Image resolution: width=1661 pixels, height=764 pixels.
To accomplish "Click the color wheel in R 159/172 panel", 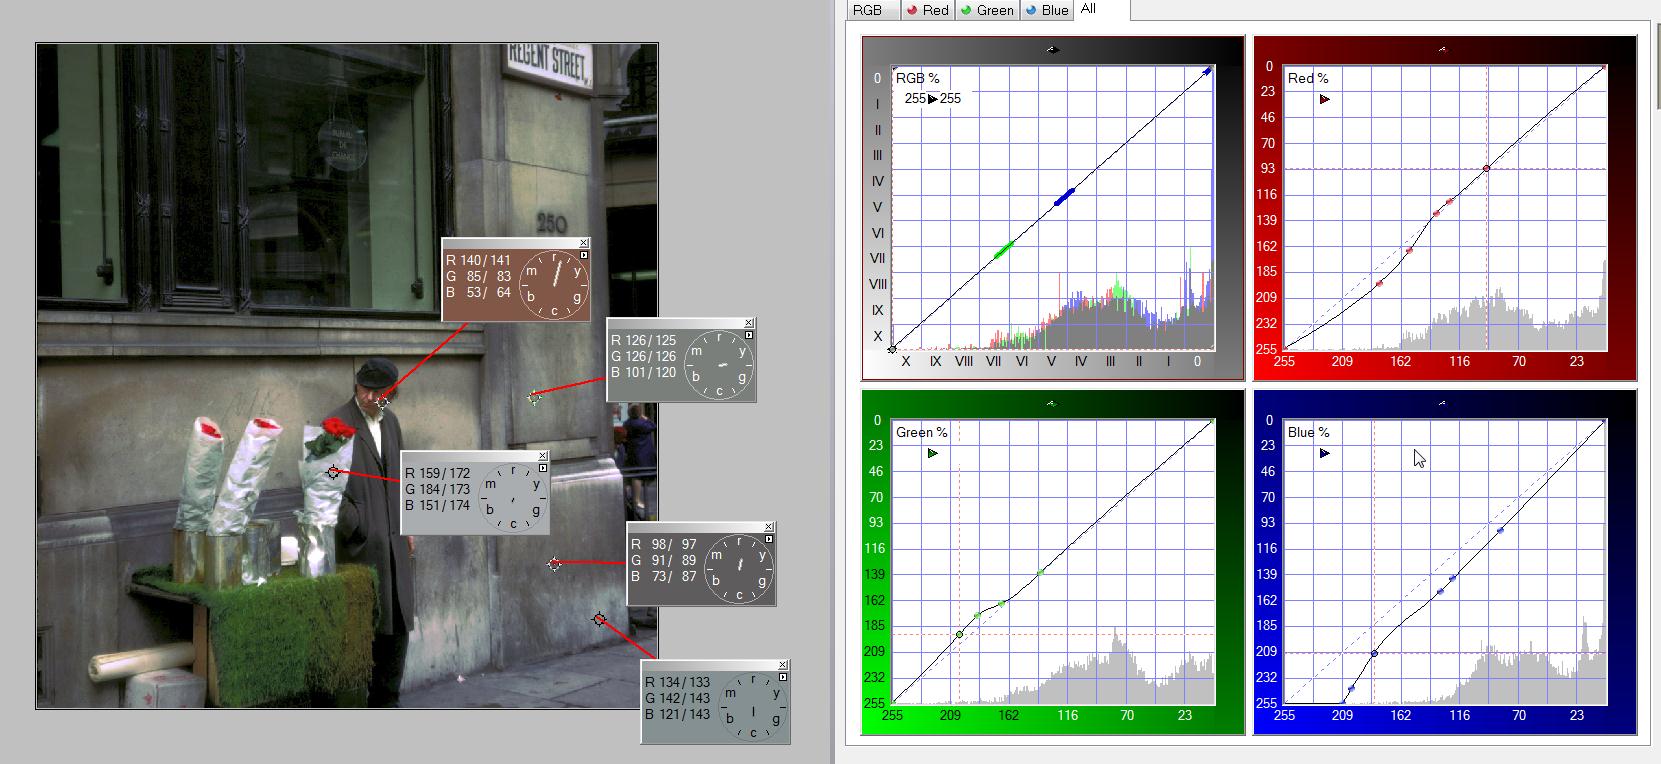I will (512, 496).
